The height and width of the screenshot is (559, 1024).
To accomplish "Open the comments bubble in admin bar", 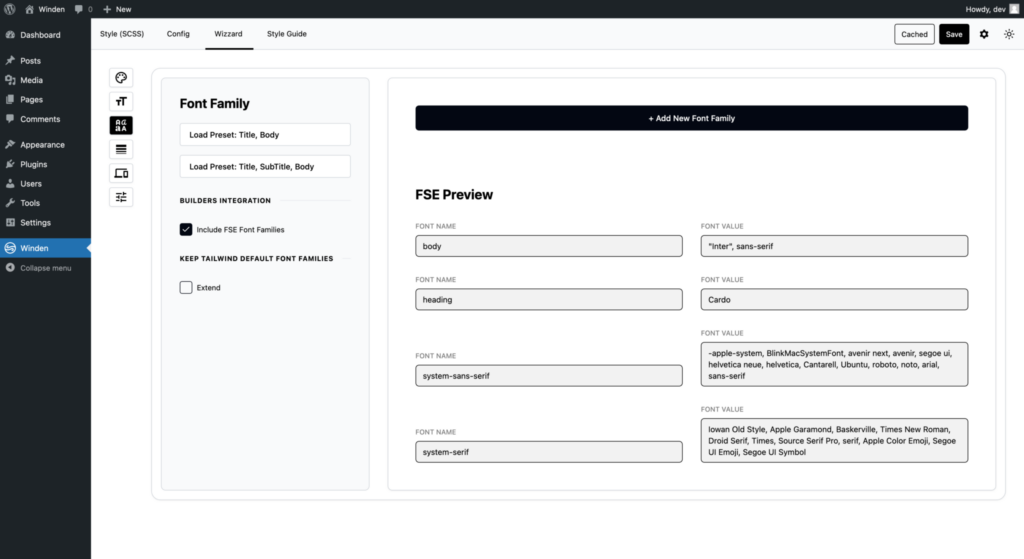I will (x=83, y=9).
